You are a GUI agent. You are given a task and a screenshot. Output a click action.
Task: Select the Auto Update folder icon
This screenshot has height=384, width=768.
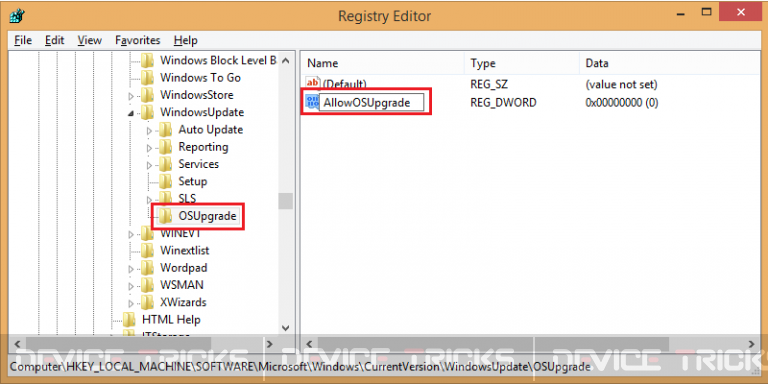pos(166,129)
